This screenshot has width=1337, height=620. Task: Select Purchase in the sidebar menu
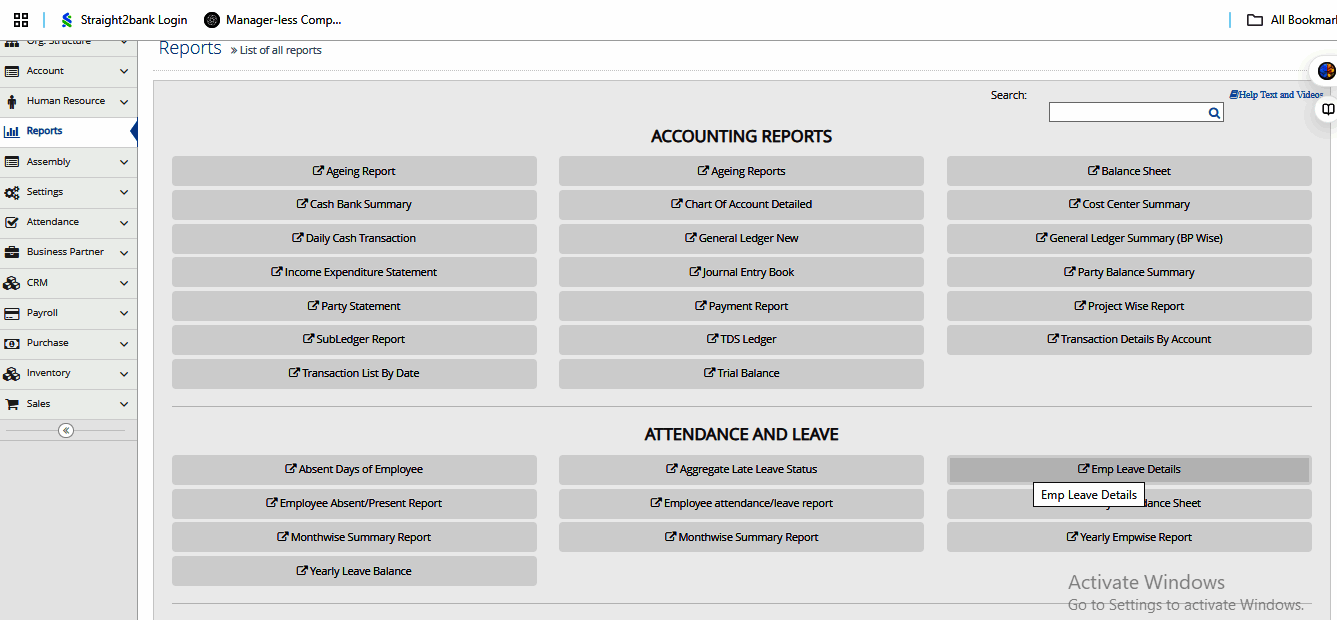68,343
